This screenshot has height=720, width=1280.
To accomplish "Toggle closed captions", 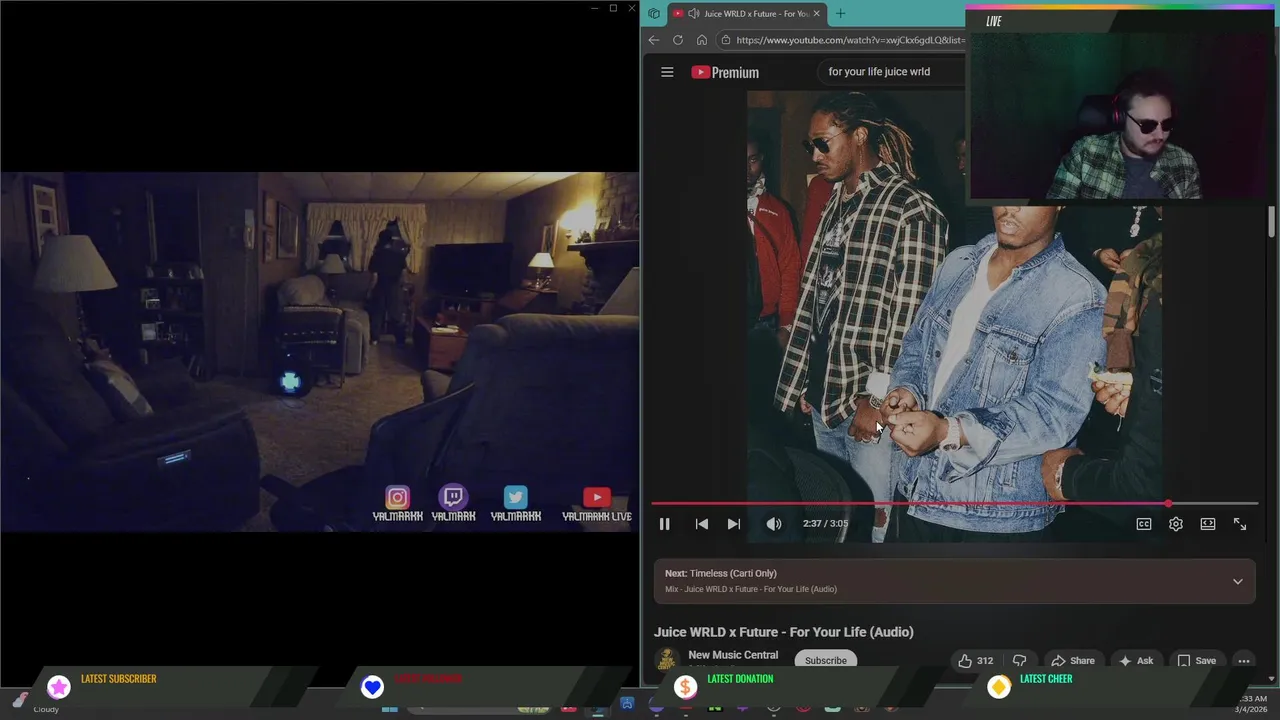I will point(1144,524).
